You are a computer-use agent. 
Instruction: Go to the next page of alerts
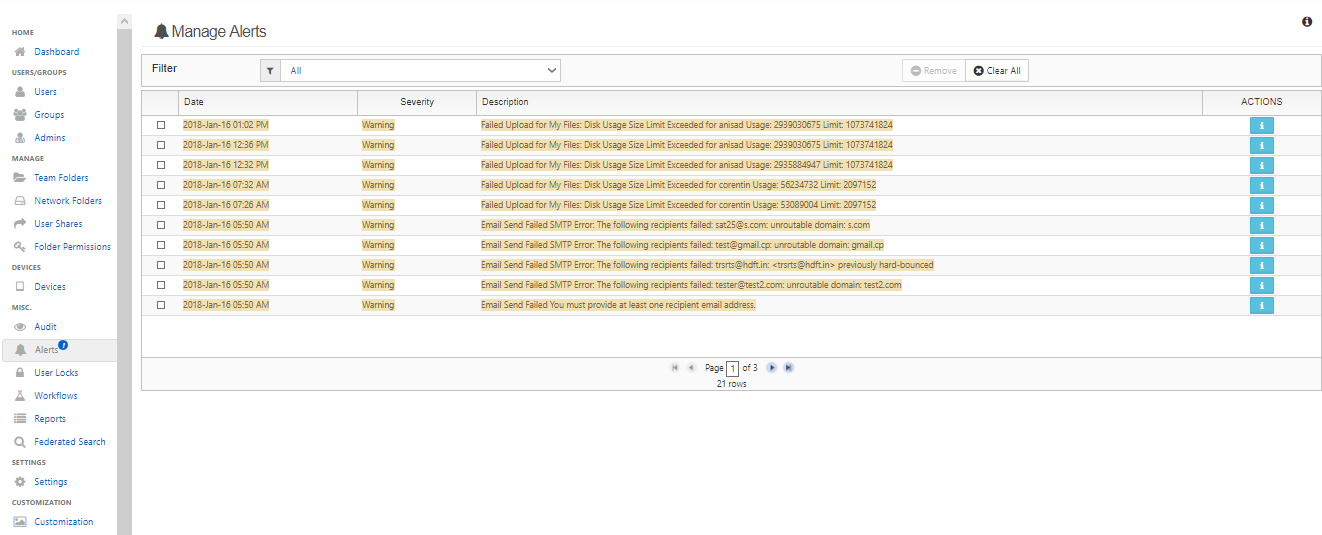click(772, 368)
